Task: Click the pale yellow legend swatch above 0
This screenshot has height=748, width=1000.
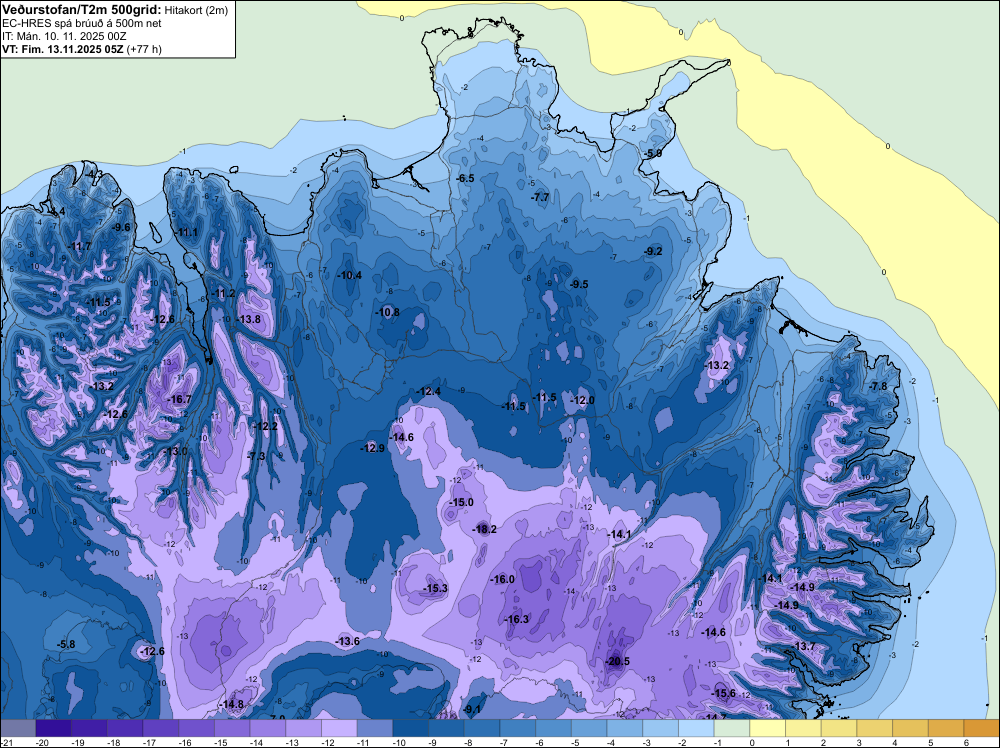Action: 767,728
